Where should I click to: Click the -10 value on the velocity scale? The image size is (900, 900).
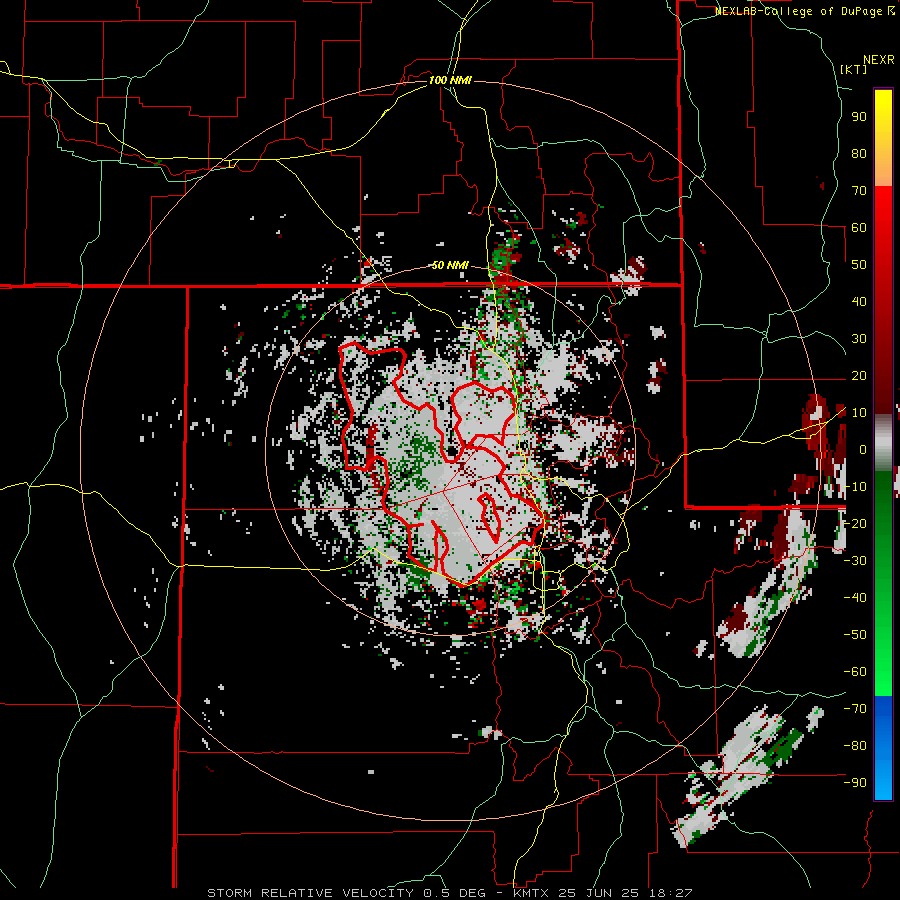855,487
